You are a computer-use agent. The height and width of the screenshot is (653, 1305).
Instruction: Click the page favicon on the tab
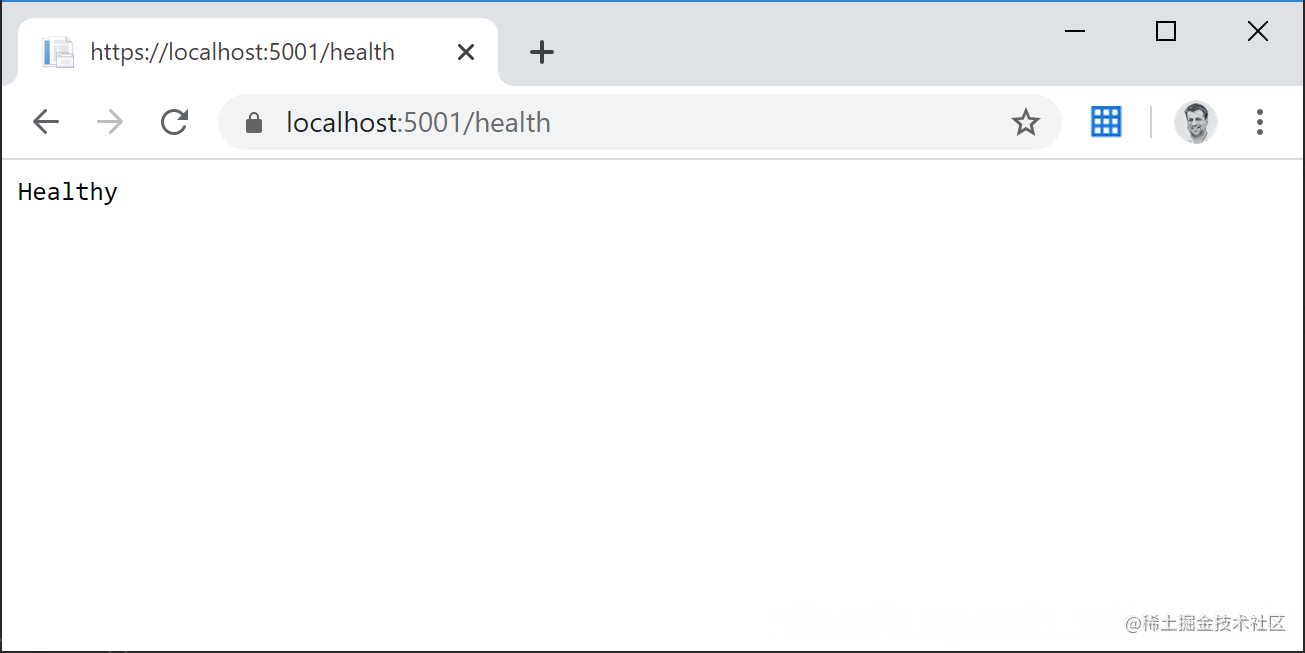(x=57, y=52)
